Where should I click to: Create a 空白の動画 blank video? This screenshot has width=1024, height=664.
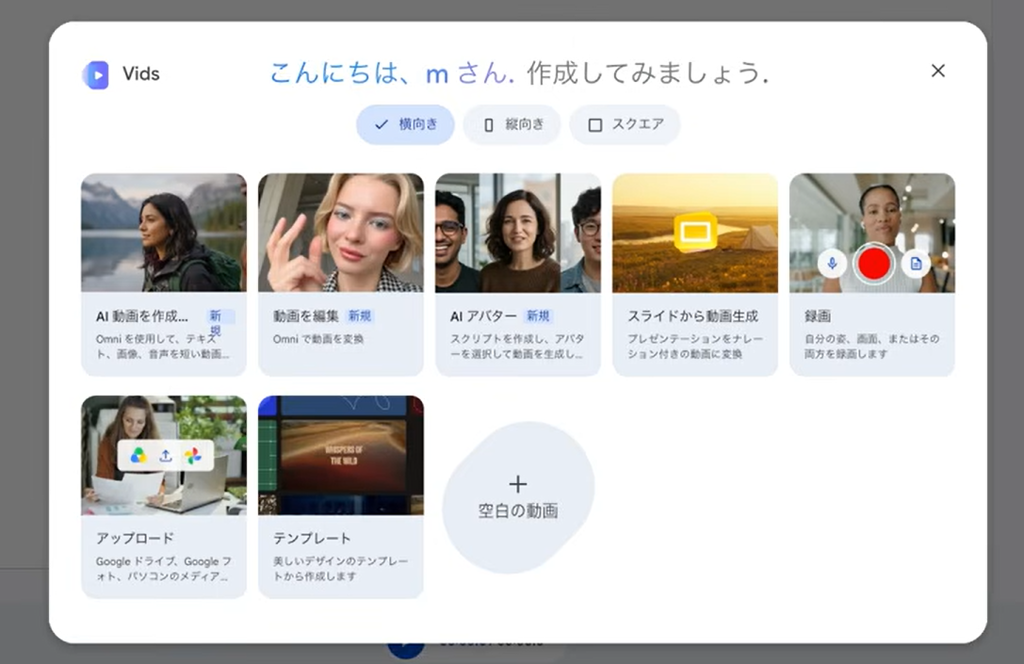coord(518,498)
